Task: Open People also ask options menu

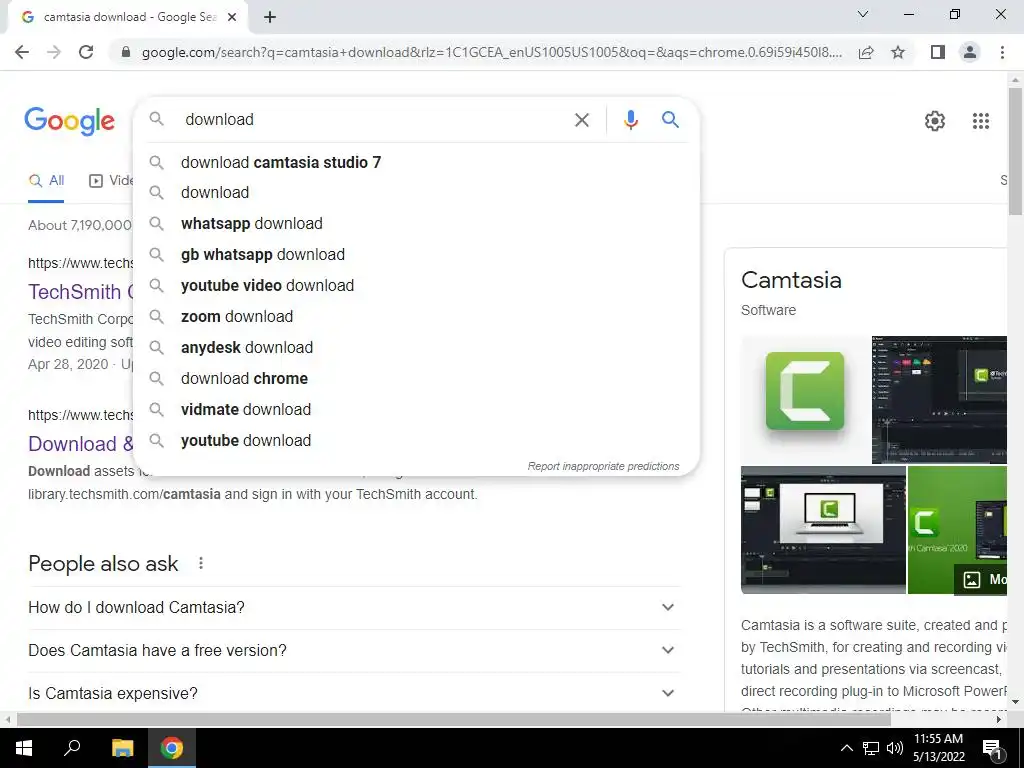Action: pos(200,563)
